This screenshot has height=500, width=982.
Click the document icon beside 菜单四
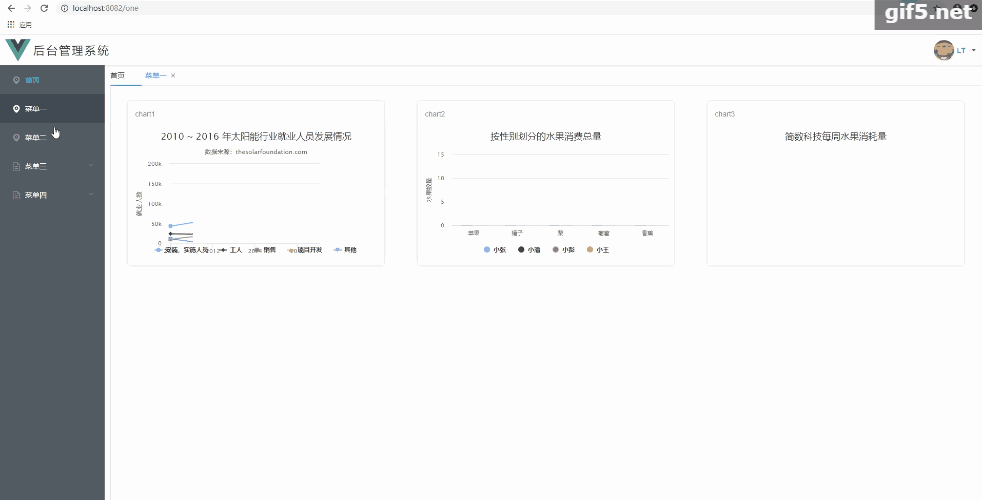[16, 195]
